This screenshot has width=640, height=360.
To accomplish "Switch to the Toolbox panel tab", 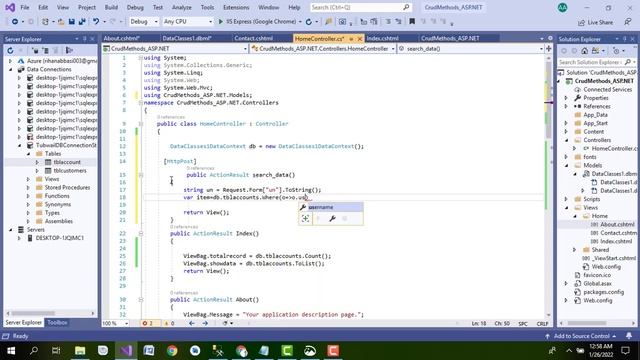I will [57, 322].
